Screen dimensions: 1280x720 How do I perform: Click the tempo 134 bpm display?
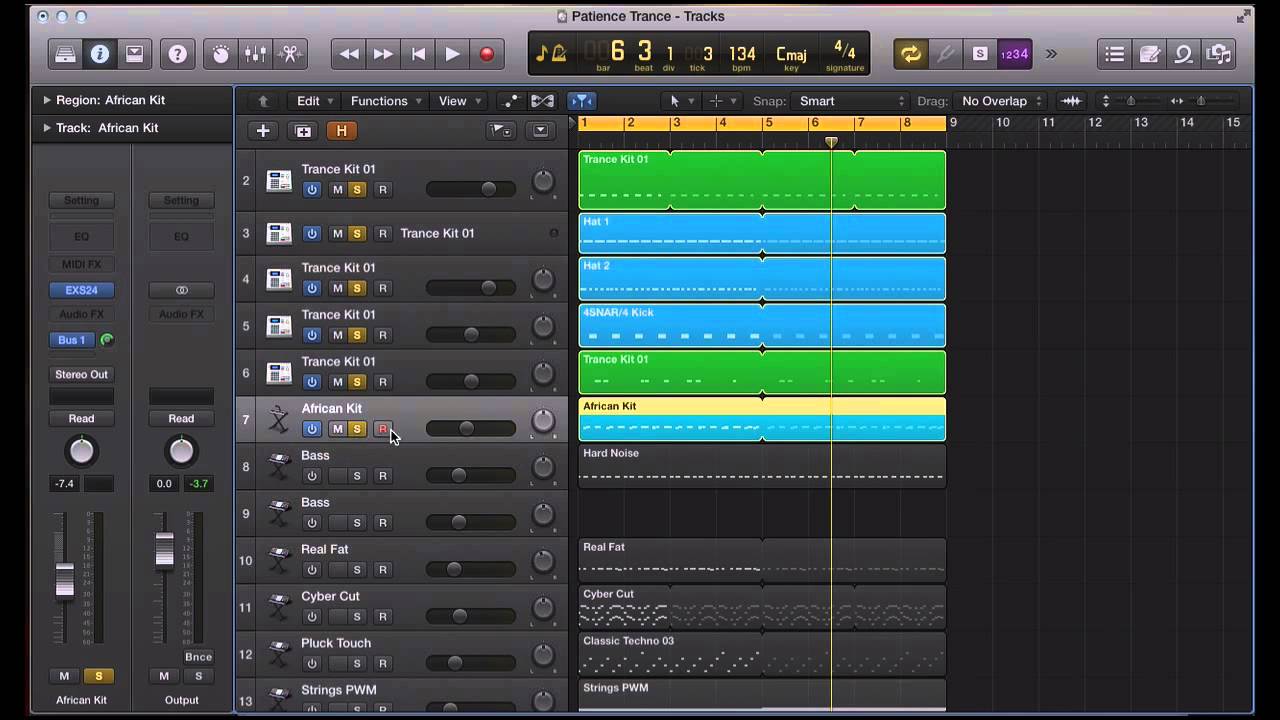point(742,54)
